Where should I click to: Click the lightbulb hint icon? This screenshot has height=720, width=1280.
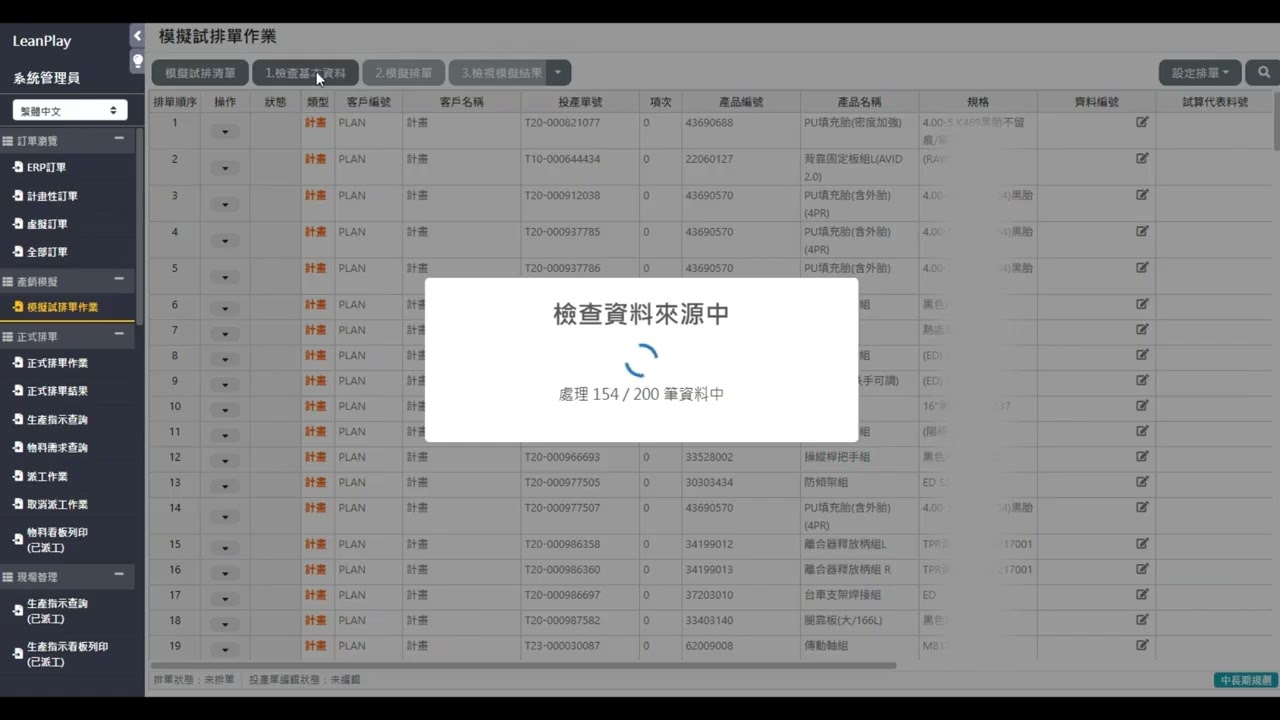[x=137, y=61]
